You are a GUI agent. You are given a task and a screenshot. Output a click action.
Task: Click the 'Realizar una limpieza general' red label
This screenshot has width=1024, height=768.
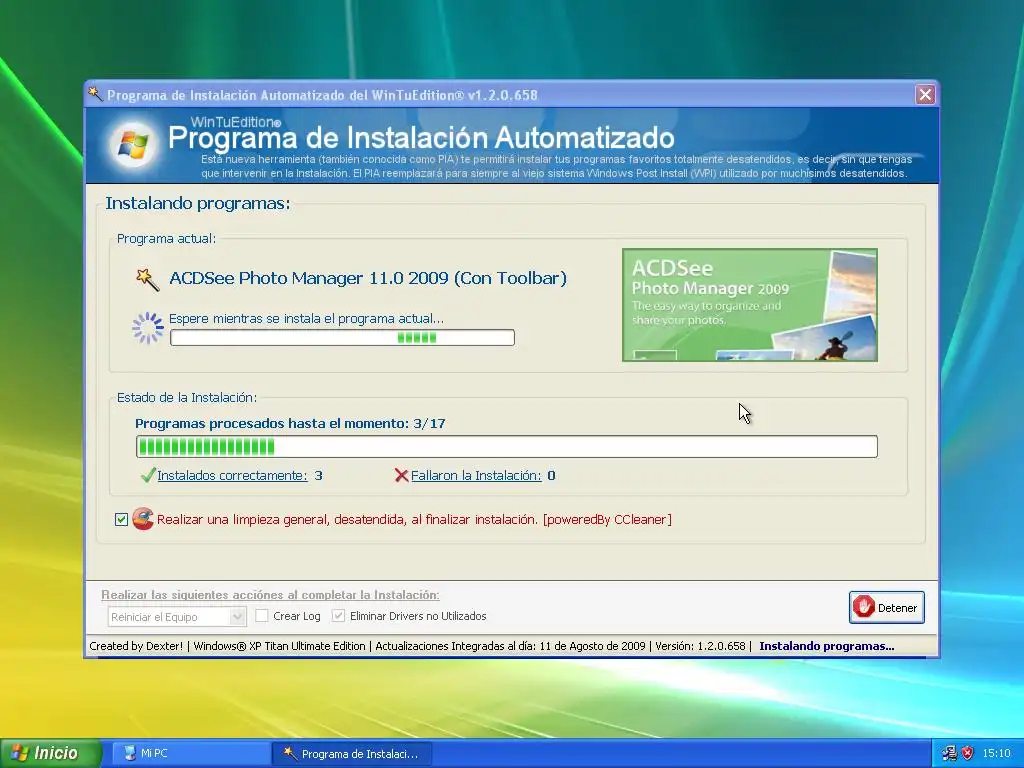point(414,519)
